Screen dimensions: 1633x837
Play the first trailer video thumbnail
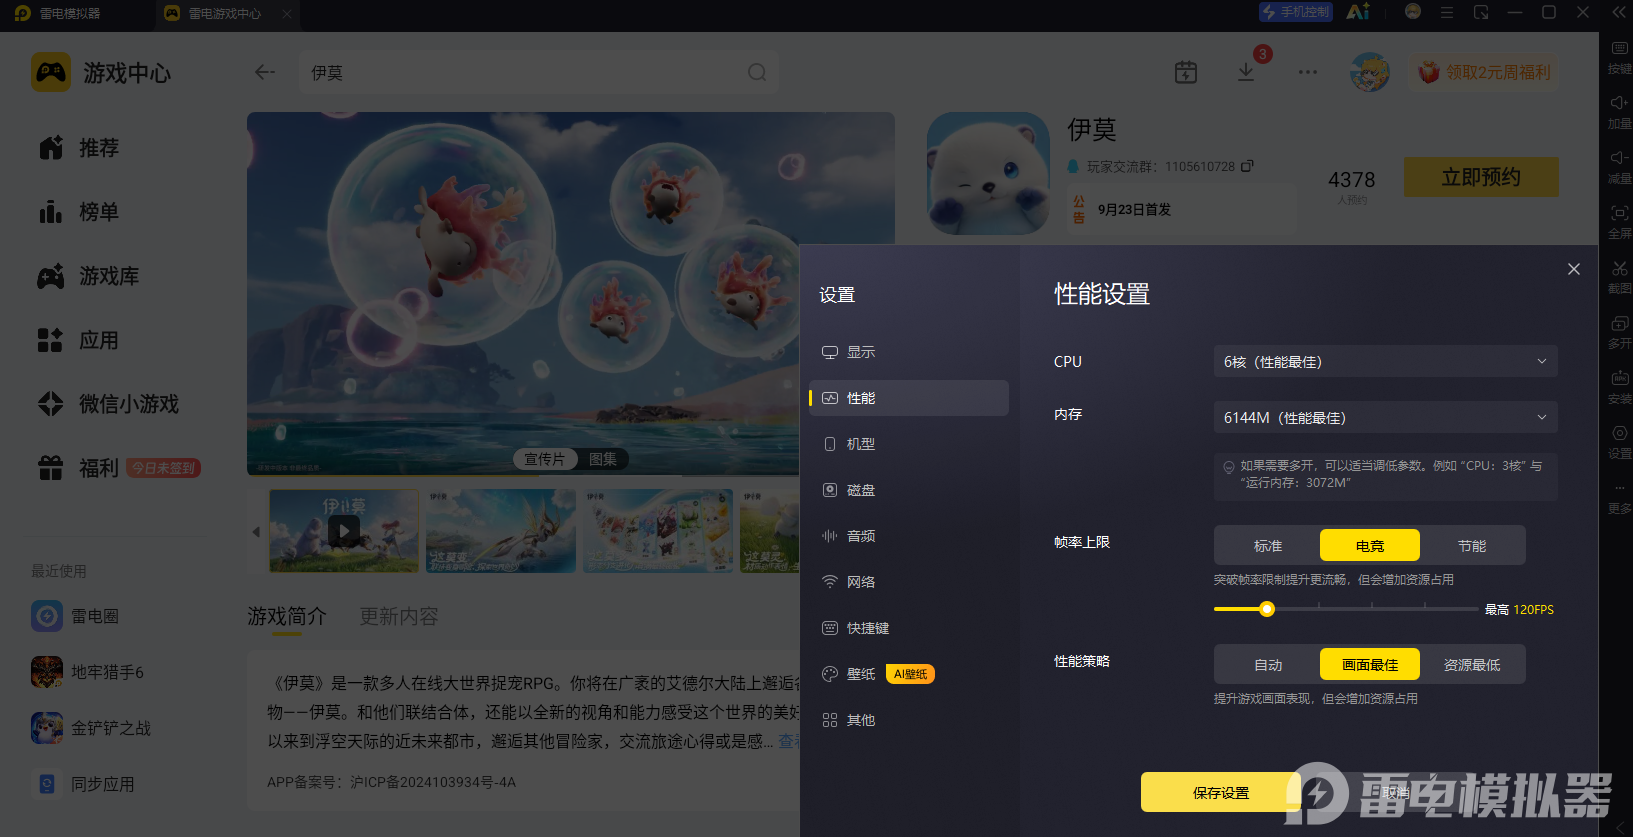[344, 531]
